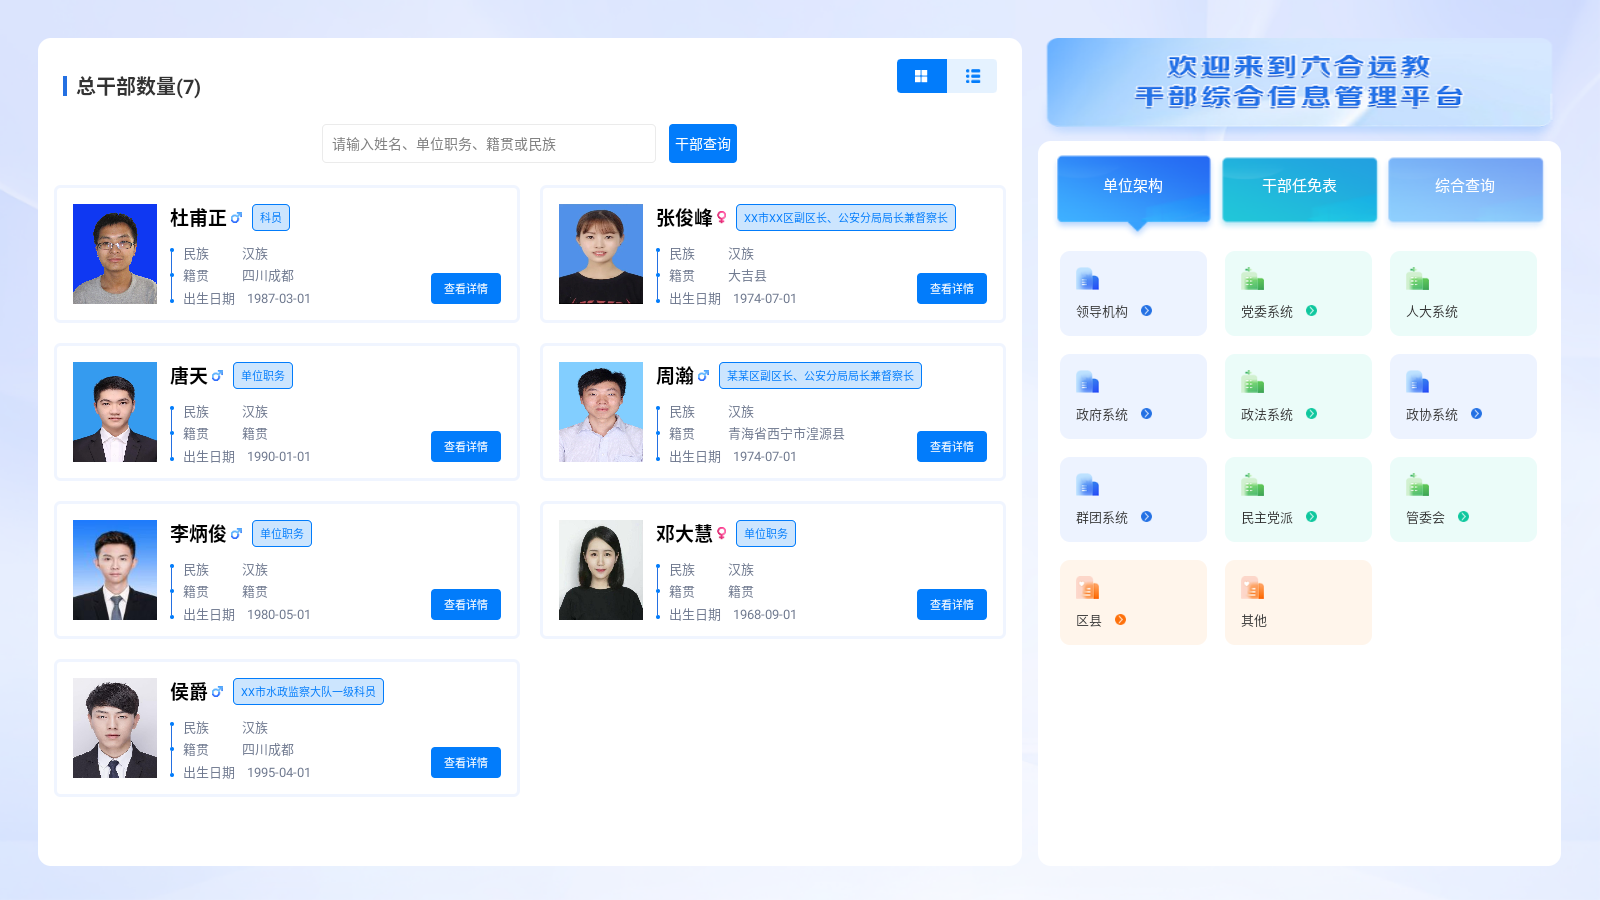Click the 区县 orange building icon

[1087, 588]
